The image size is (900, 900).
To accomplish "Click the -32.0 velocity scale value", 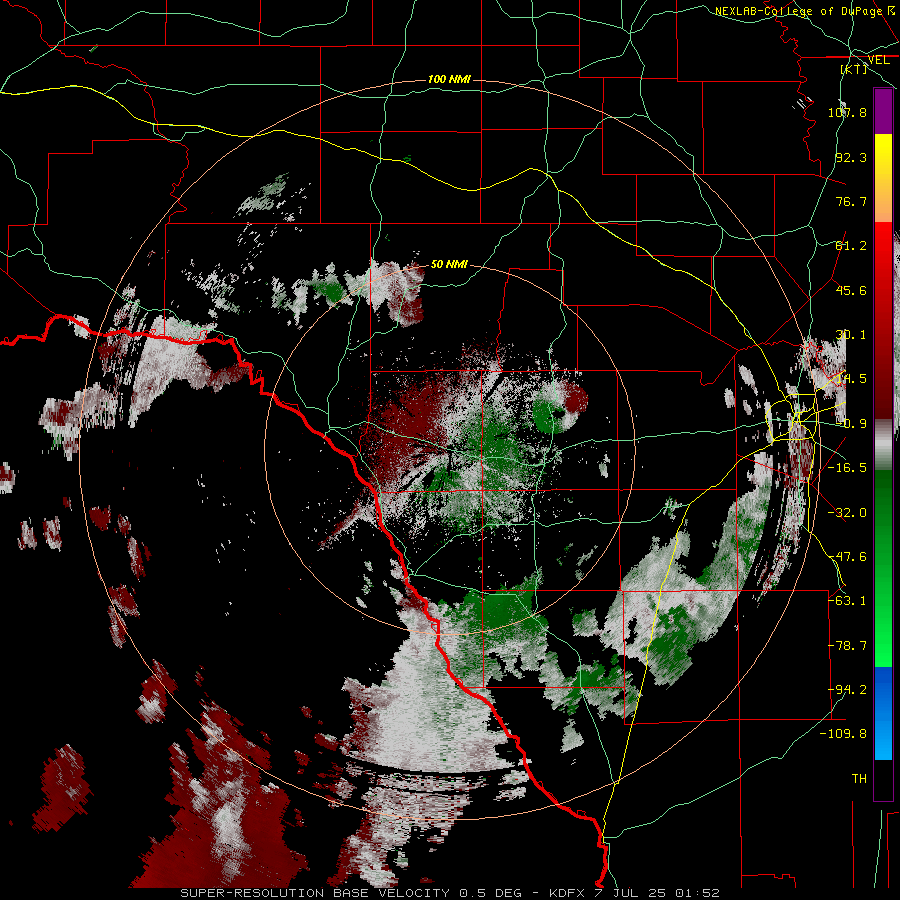I will click(x=847, y=512).
